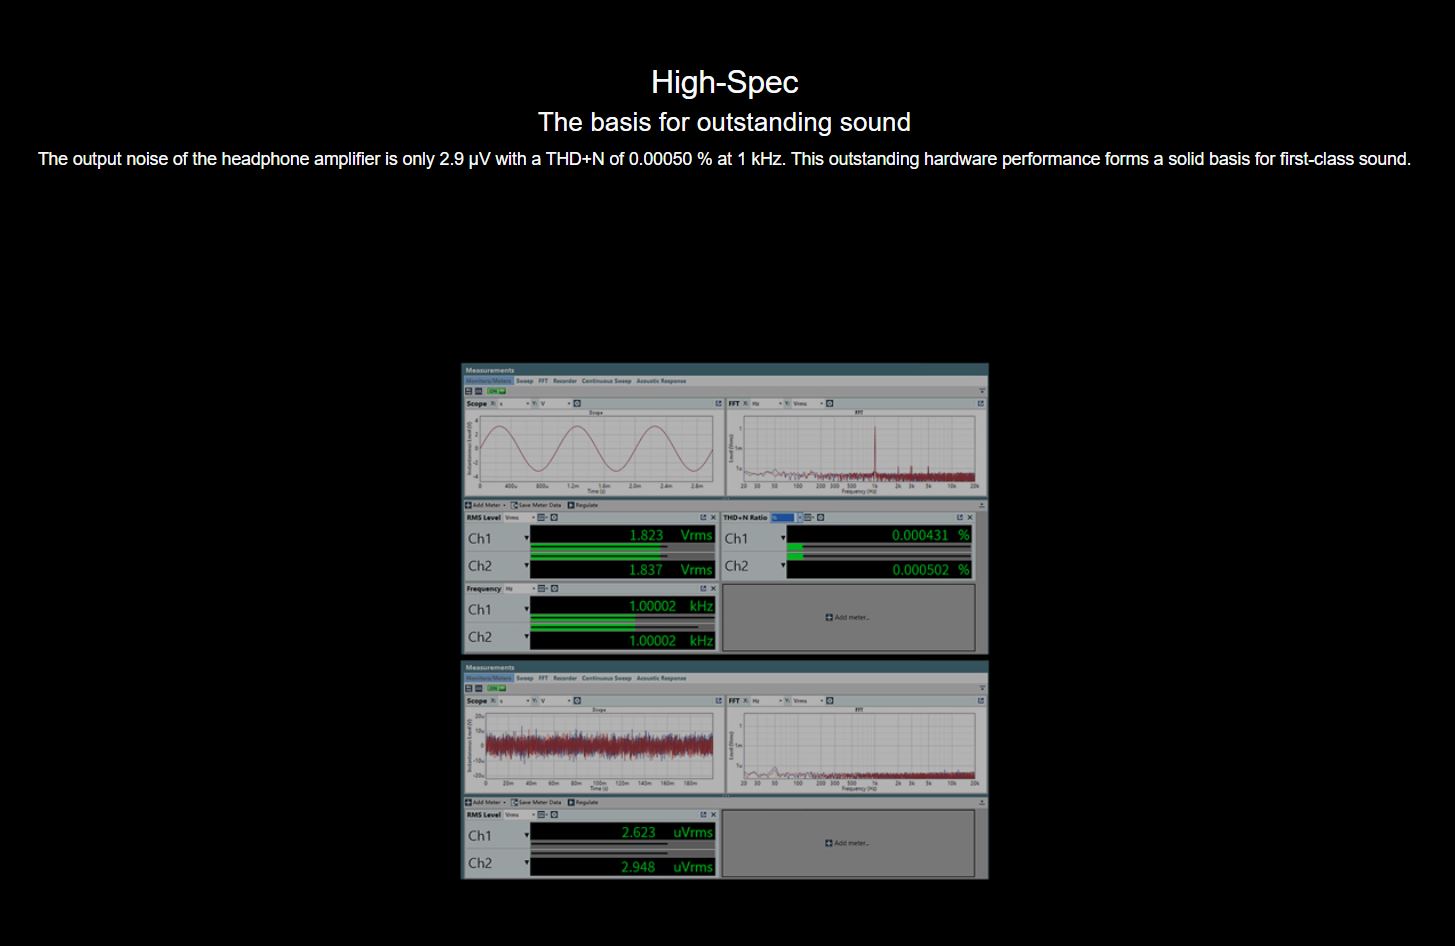
Task: Click the upper sine wave Scope graph
Action: [x=596, y=447]
